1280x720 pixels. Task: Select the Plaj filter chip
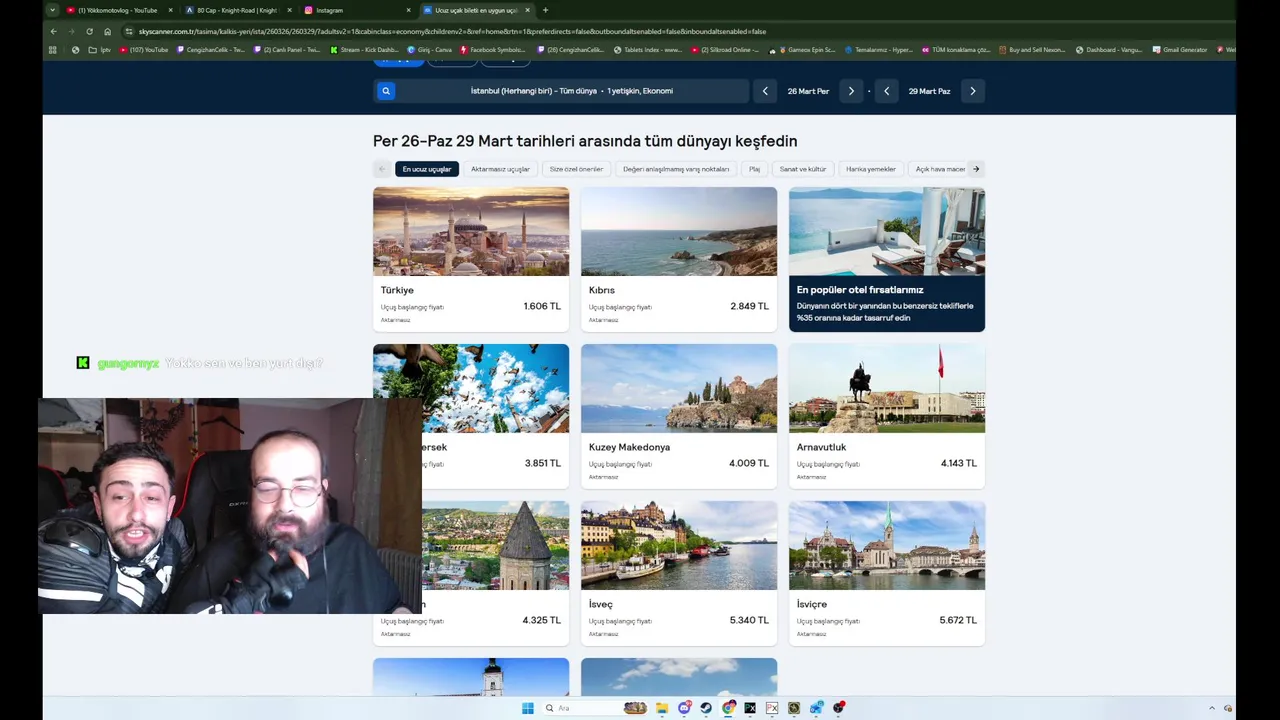(754, 169)
